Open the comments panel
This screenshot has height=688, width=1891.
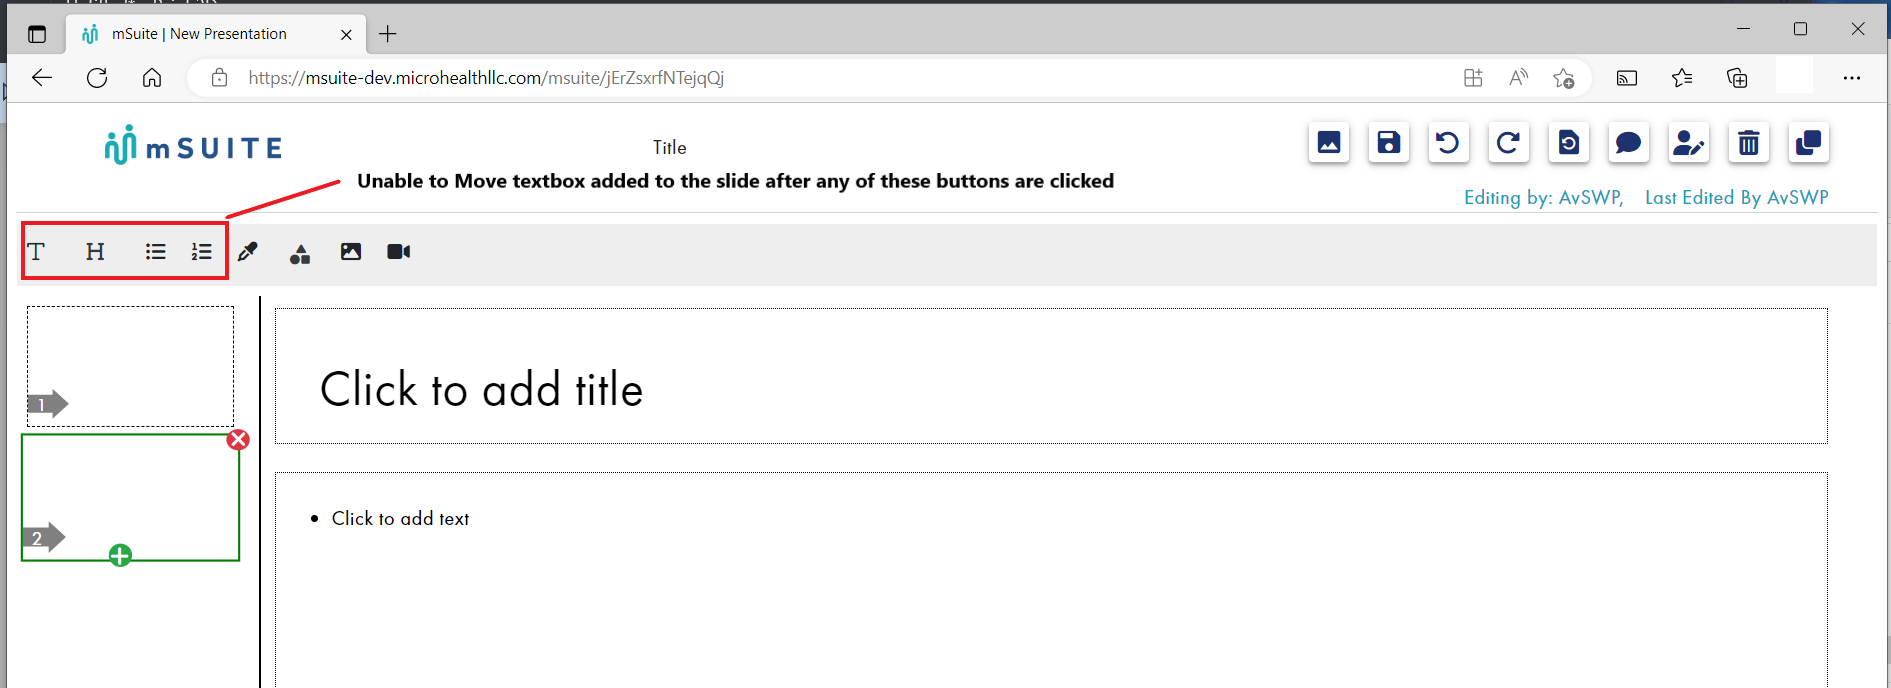coord(1628,142)
